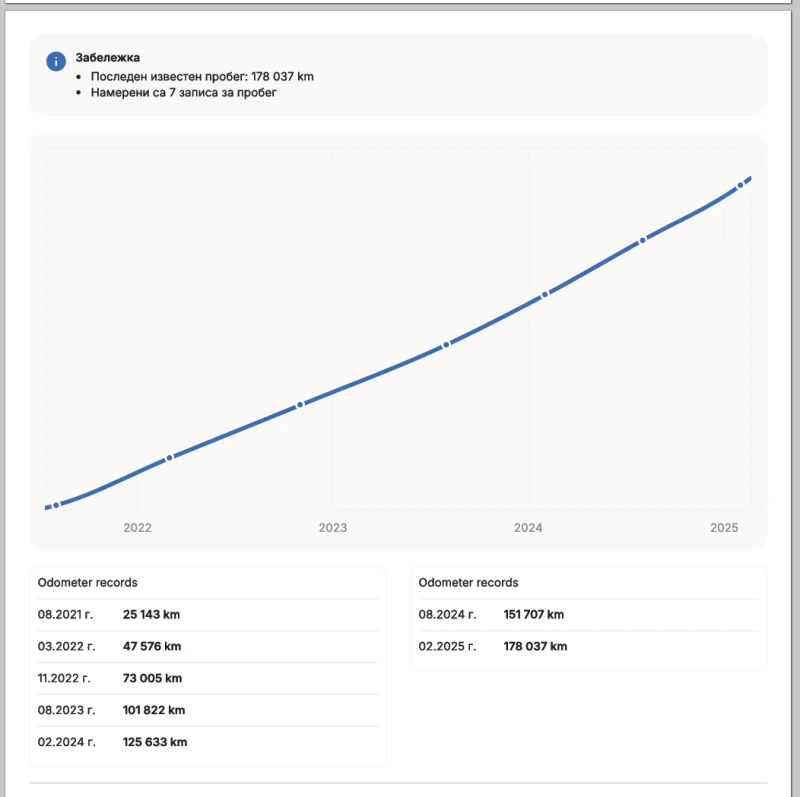The width and height of the screenshot is (800, 797).
Task: Select the second chart data point, just after 2022
Action: tap(170, 457)
